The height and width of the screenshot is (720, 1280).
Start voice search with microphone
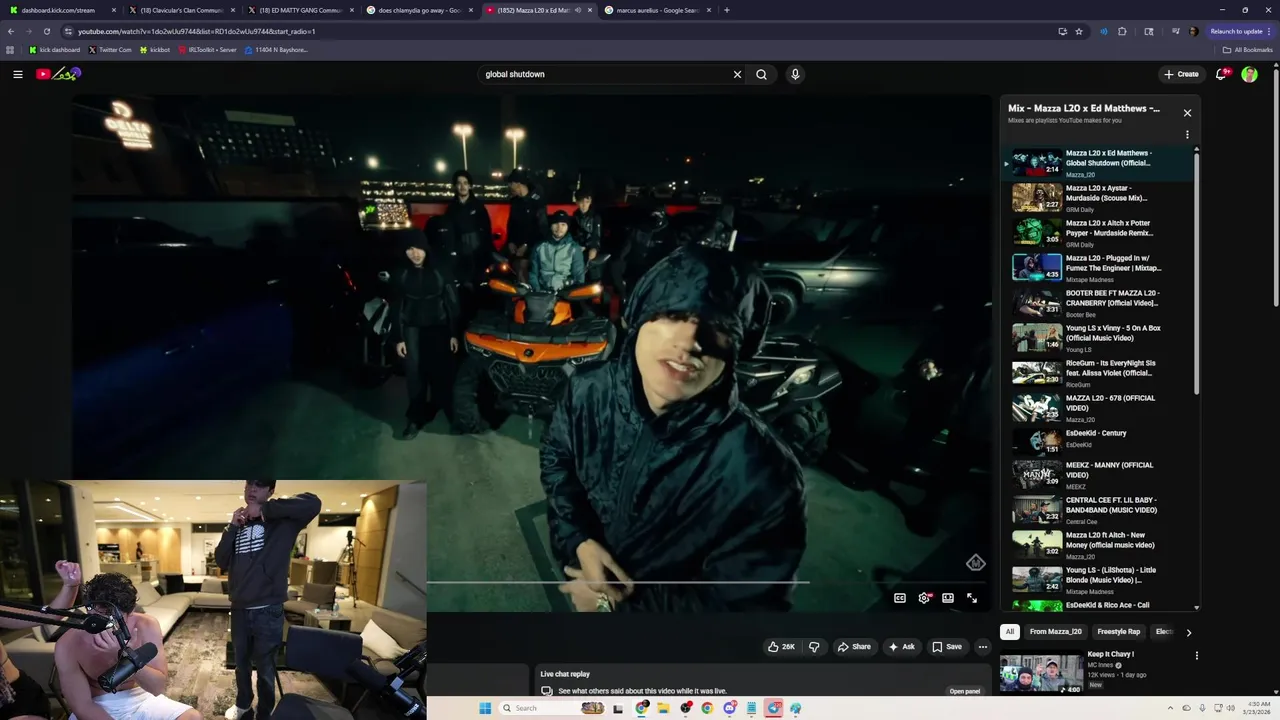tap(795, 74)
